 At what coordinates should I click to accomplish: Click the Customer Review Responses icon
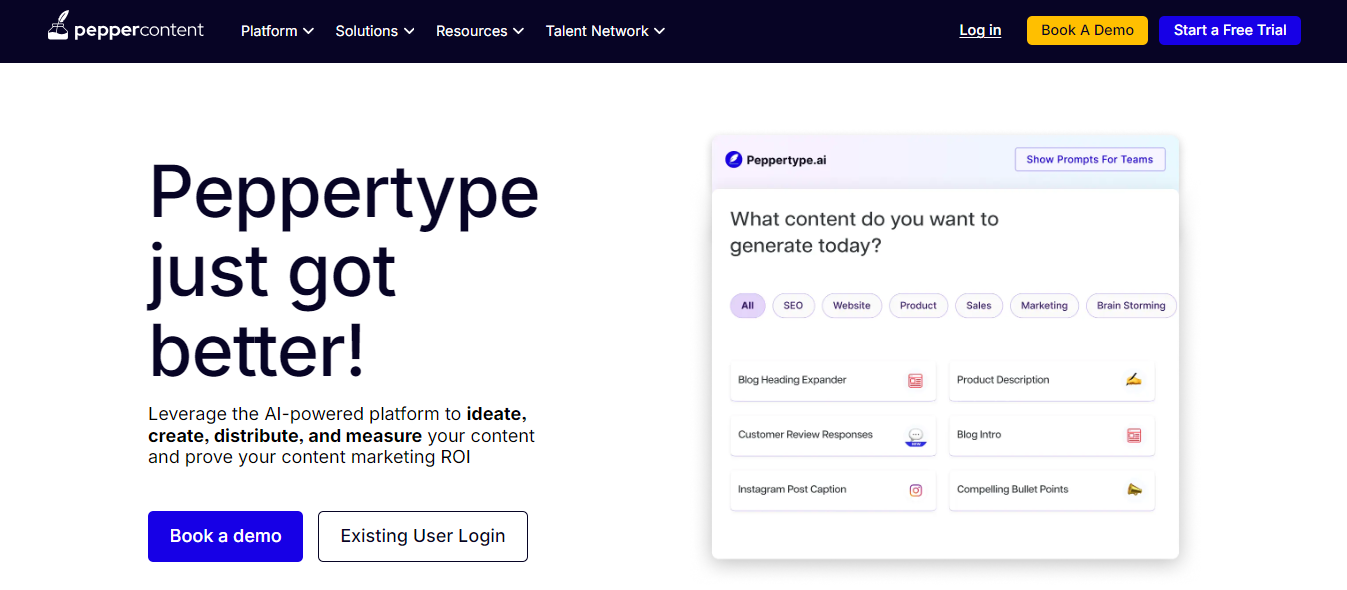point(915,436)
